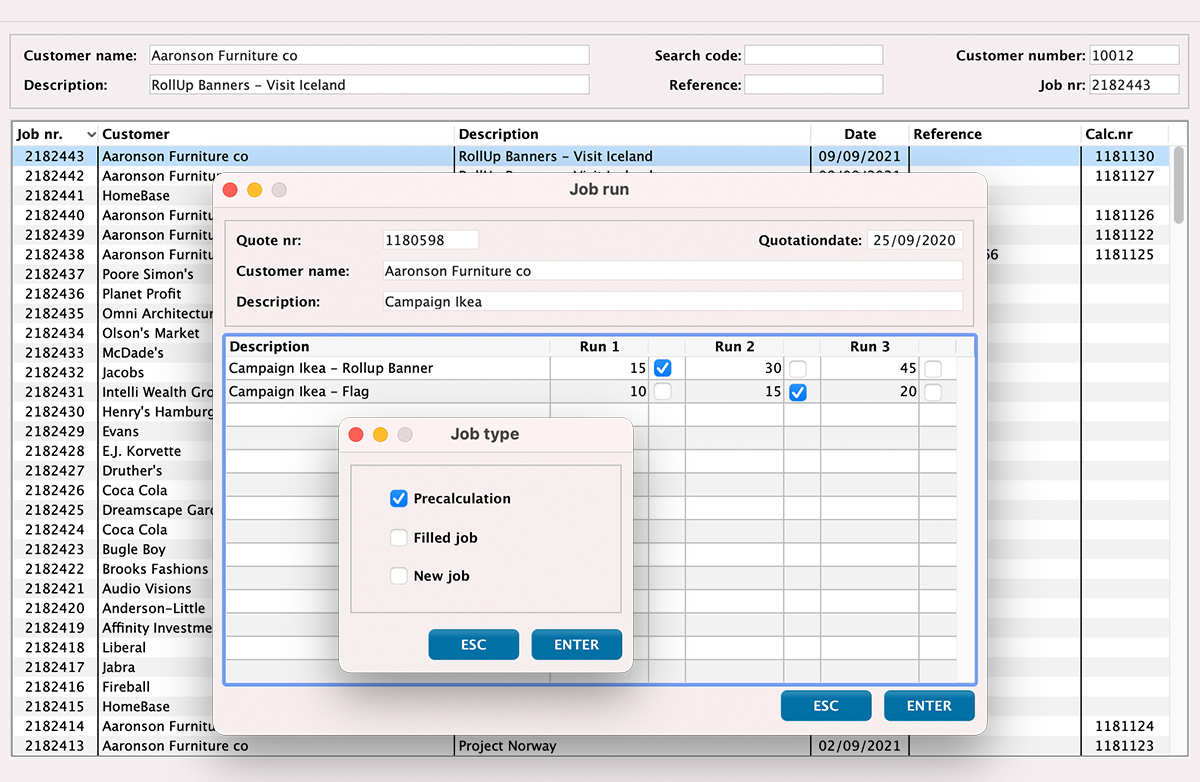Select job 2182427 Druther's
This screenshot has height=782, width=1200.
click(113, 471)
